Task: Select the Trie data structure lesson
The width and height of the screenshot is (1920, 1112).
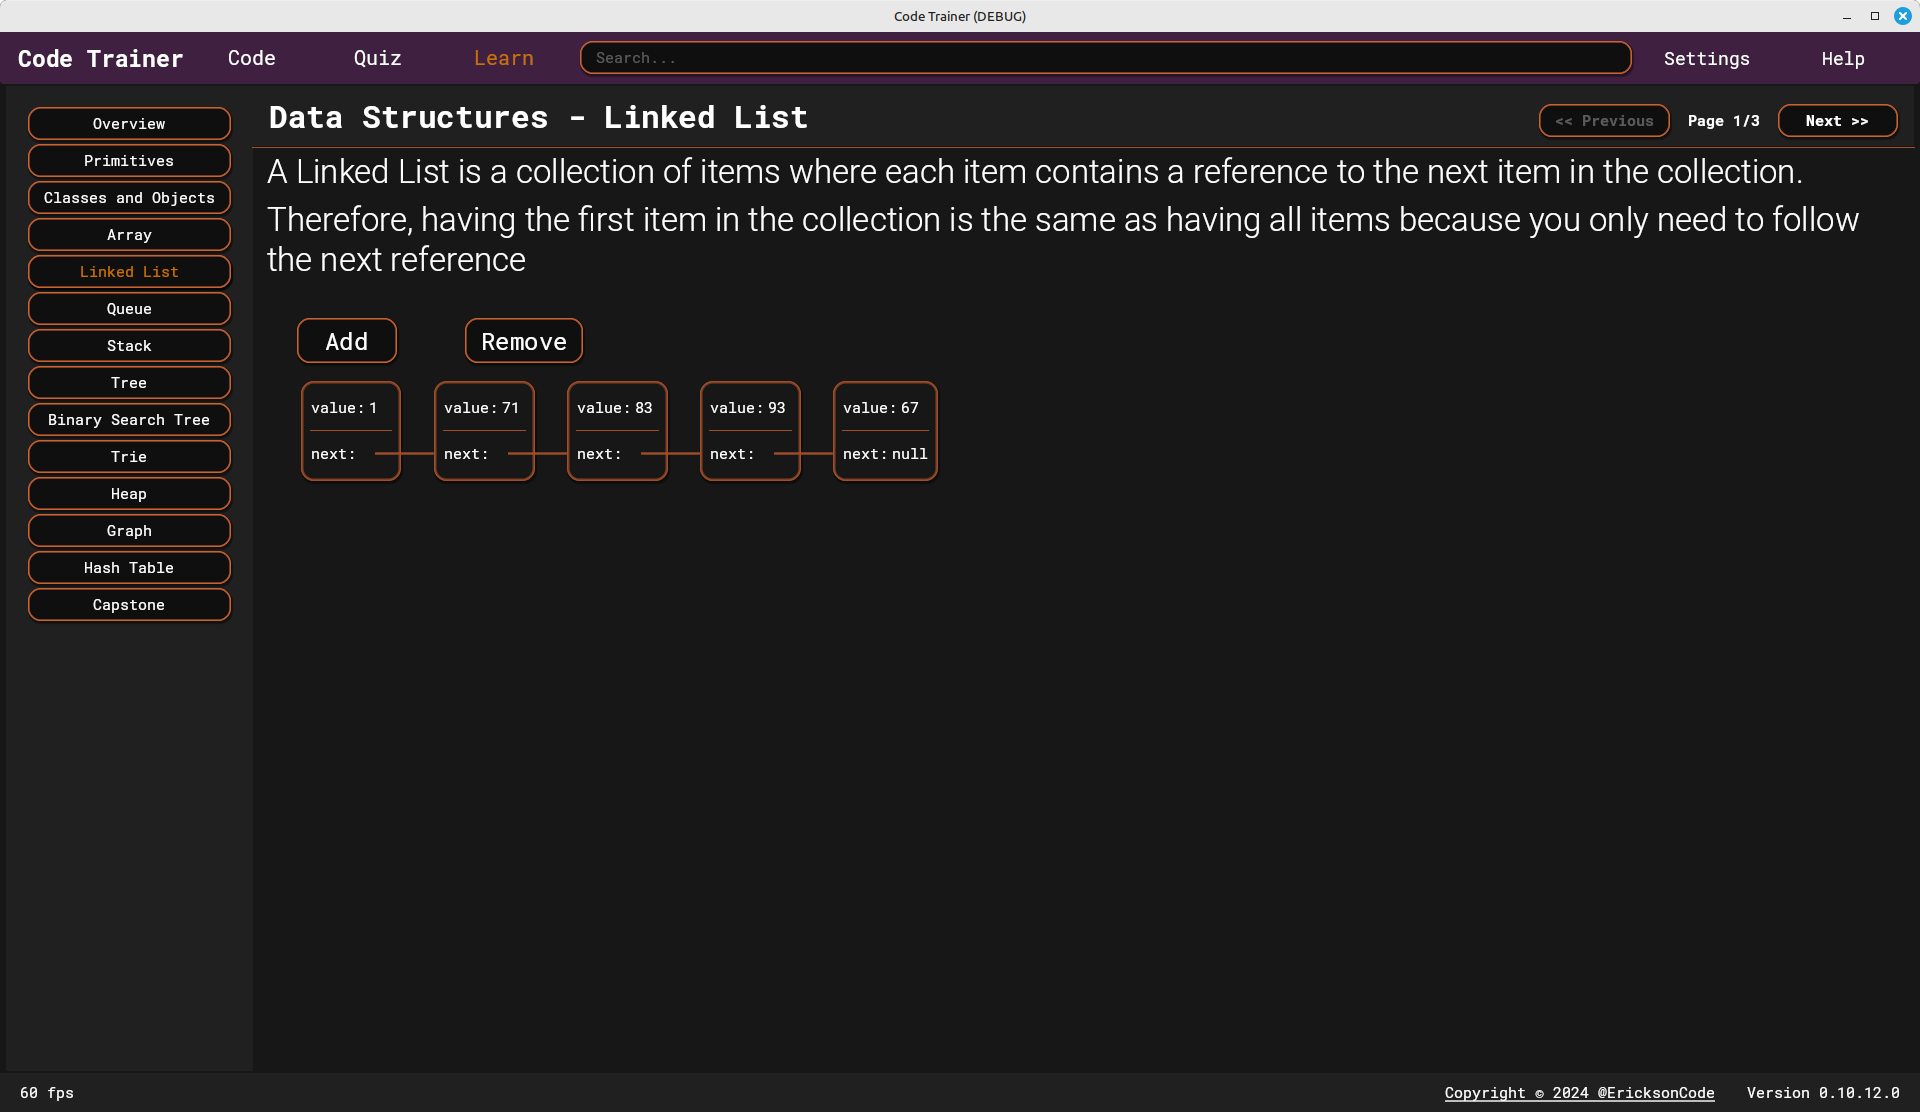Action: point(128,457)
